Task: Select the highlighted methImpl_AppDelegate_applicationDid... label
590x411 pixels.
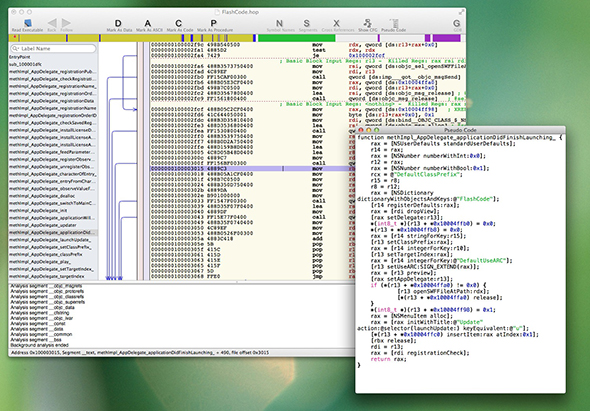Action: [53, 232]
